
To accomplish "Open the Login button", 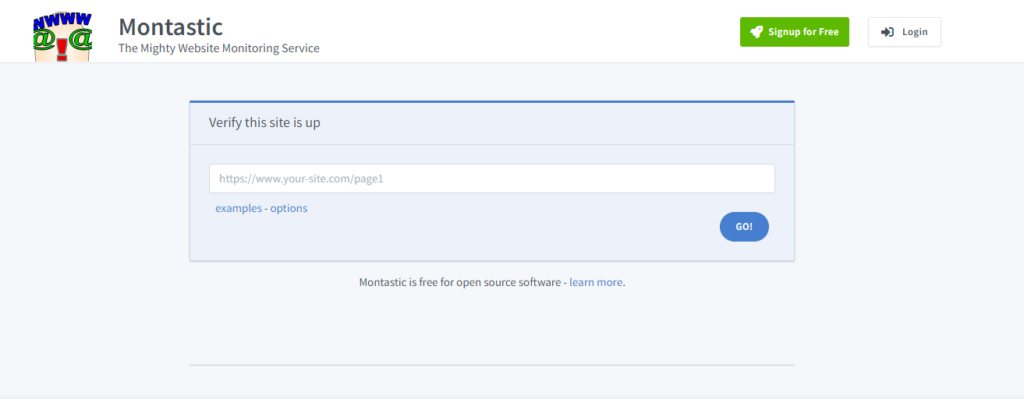I will pyautogui.click(x=904, y=32).
